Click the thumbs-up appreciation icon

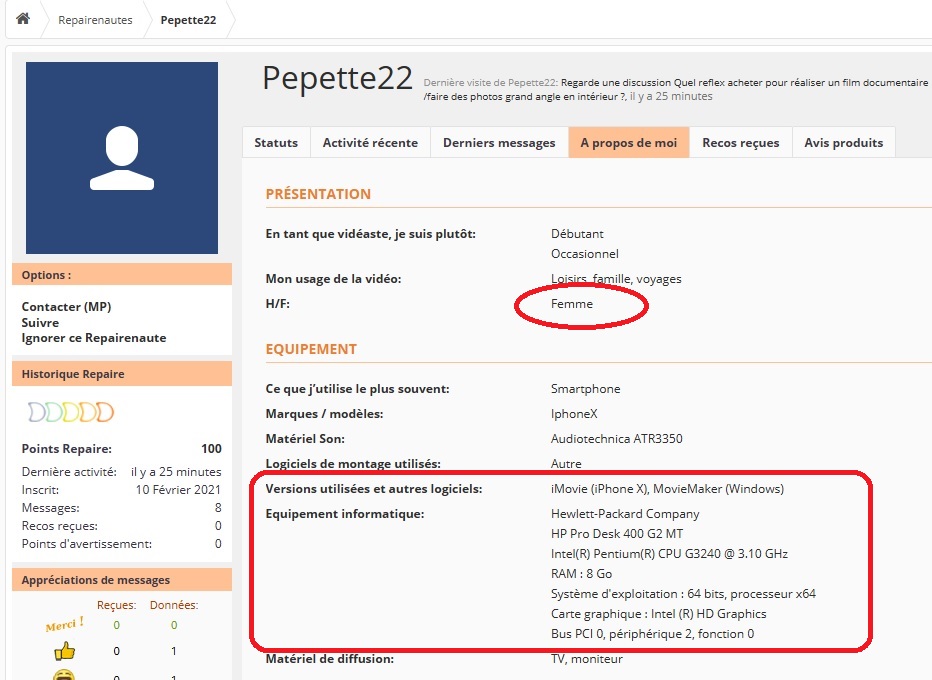65,651
